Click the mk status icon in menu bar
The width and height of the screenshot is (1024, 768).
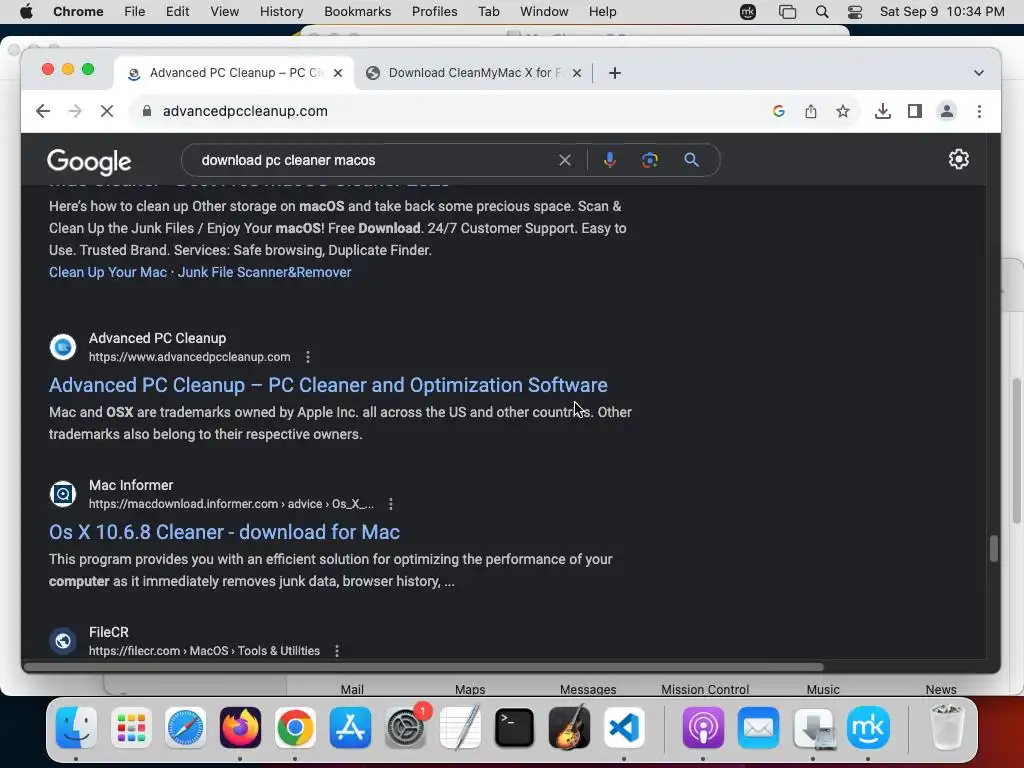pos(748,12)
